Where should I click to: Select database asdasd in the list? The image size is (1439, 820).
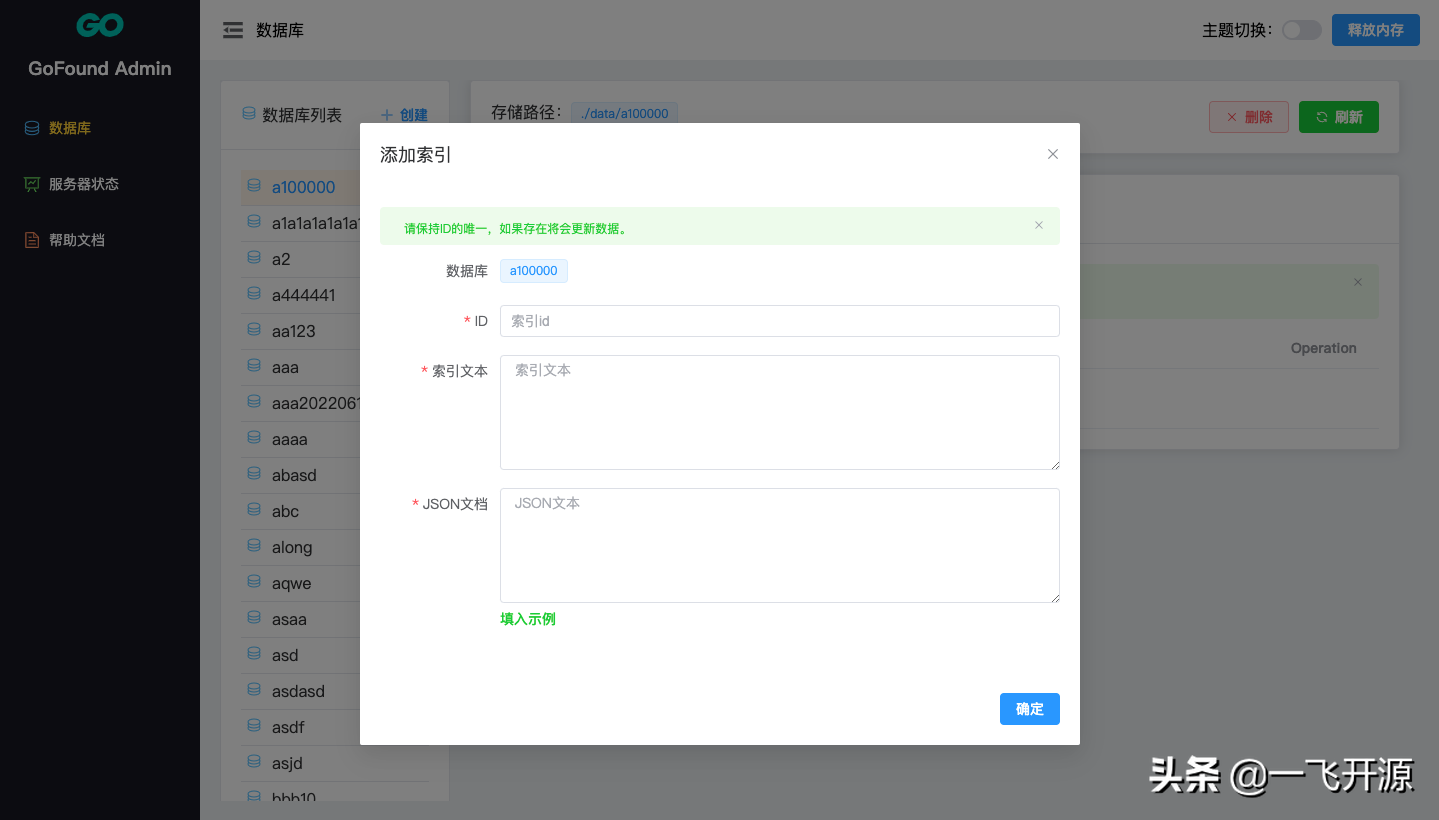coord(300,691)
